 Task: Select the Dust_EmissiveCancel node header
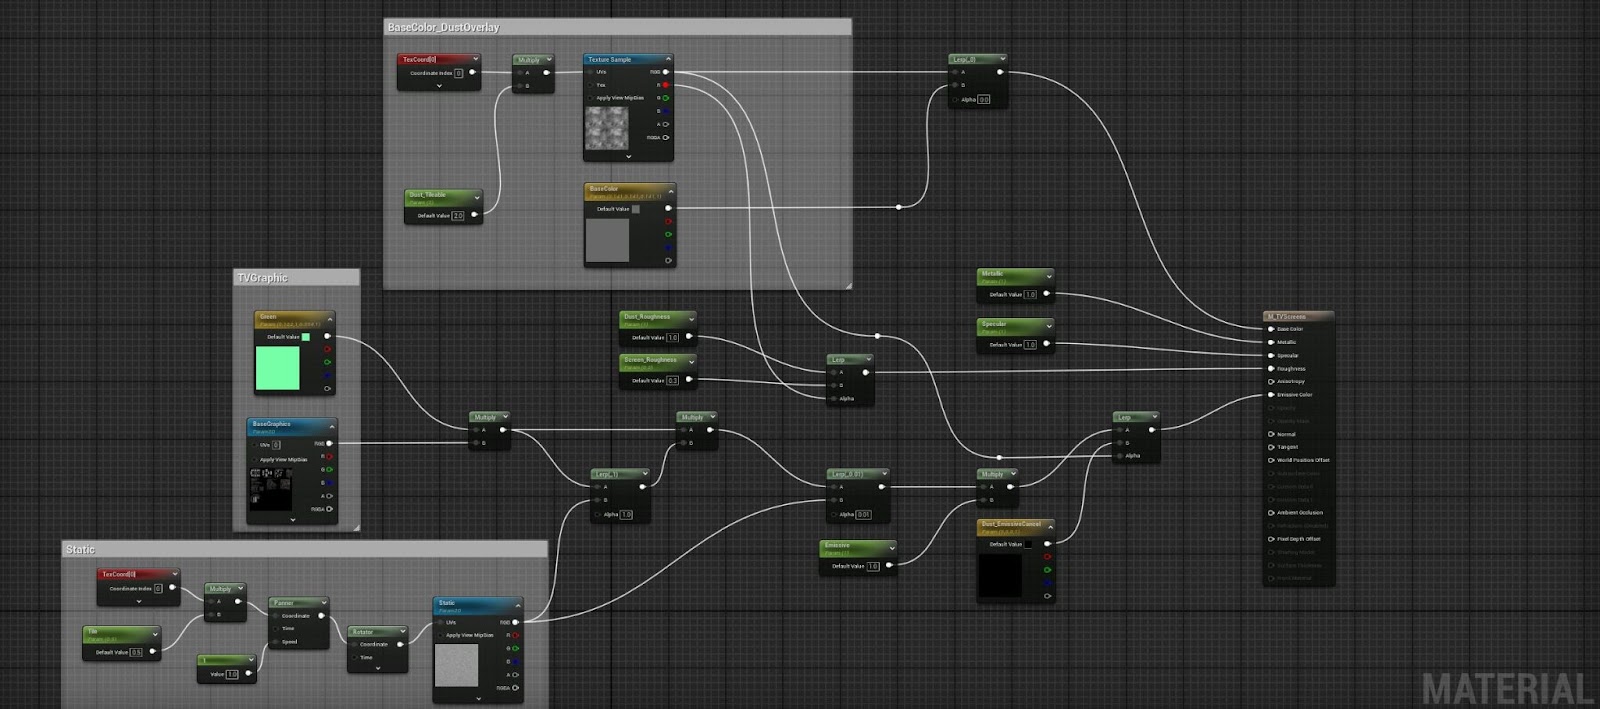[x=1015, y=525]
